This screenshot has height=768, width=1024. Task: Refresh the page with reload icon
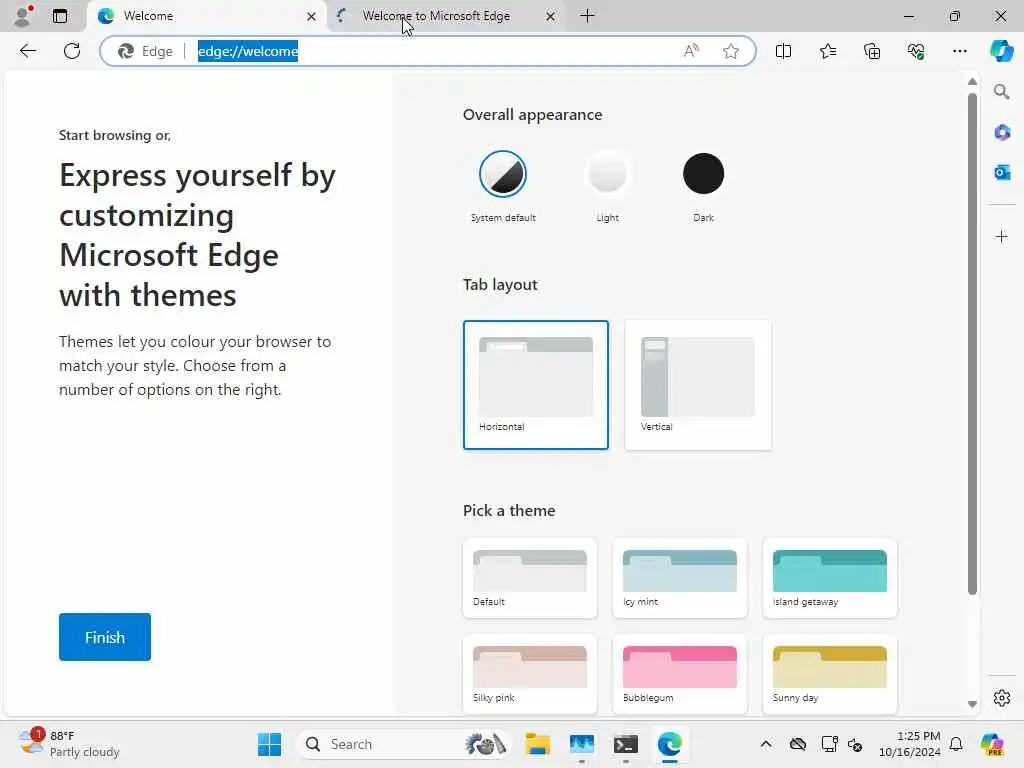click(72, 51)
